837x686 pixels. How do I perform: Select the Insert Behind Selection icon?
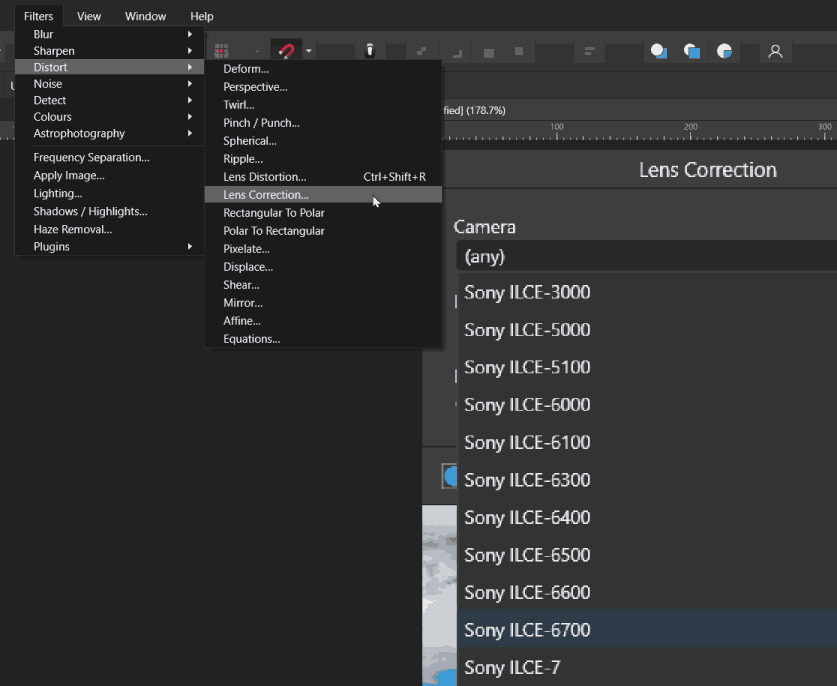click(x=659, y=51)
